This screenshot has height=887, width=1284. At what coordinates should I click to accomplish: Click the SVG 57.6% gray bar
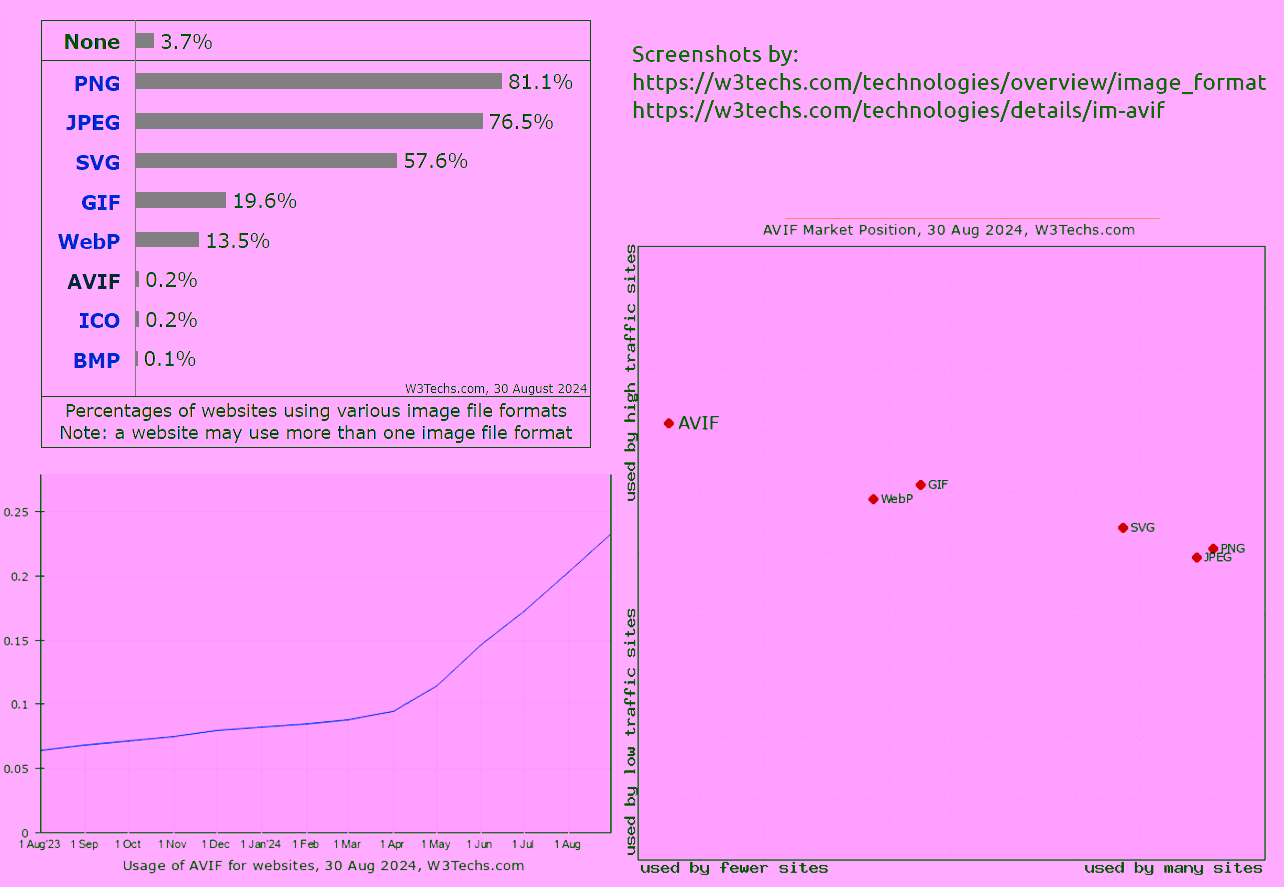pyautogui.click(x=266, y=160)
